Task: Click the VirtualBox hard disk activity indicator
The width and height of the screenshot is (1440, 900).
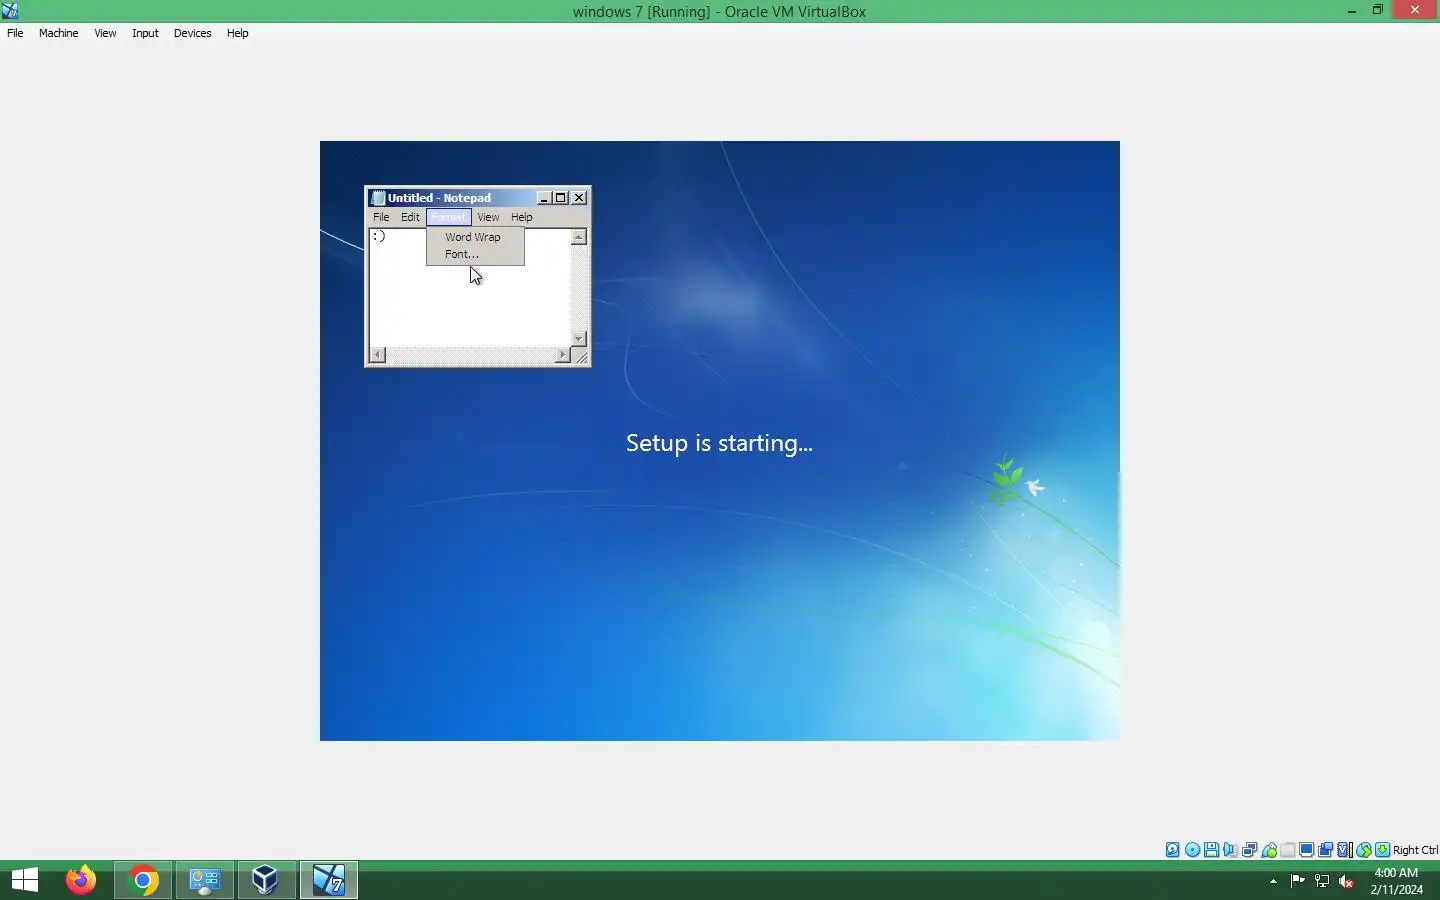Action: click(1173, 850)
